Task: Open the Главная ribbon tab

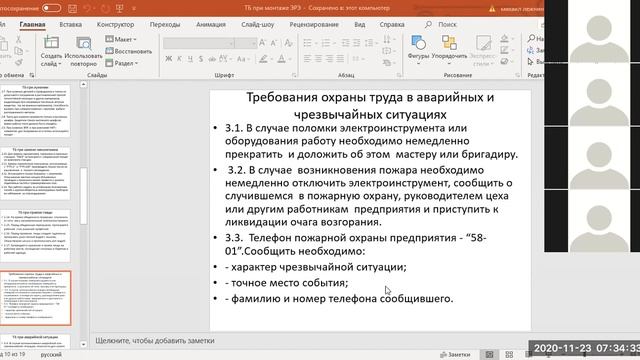Action: (32, 24)
